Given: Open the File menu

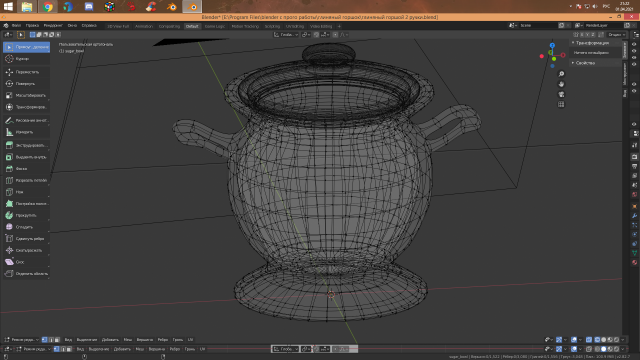Looking at the screenshot, I should [16, 25].
